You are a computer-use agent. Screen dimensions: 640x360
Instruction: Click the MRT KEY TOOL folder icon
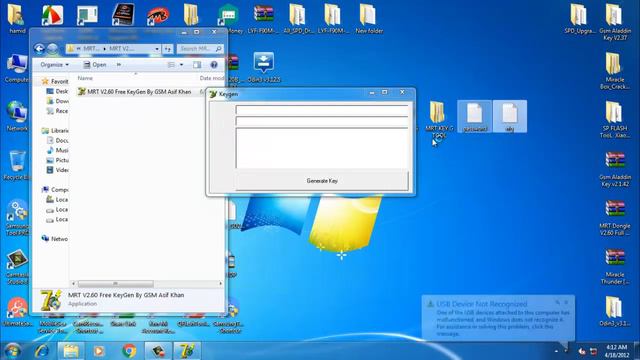(439, 118)
